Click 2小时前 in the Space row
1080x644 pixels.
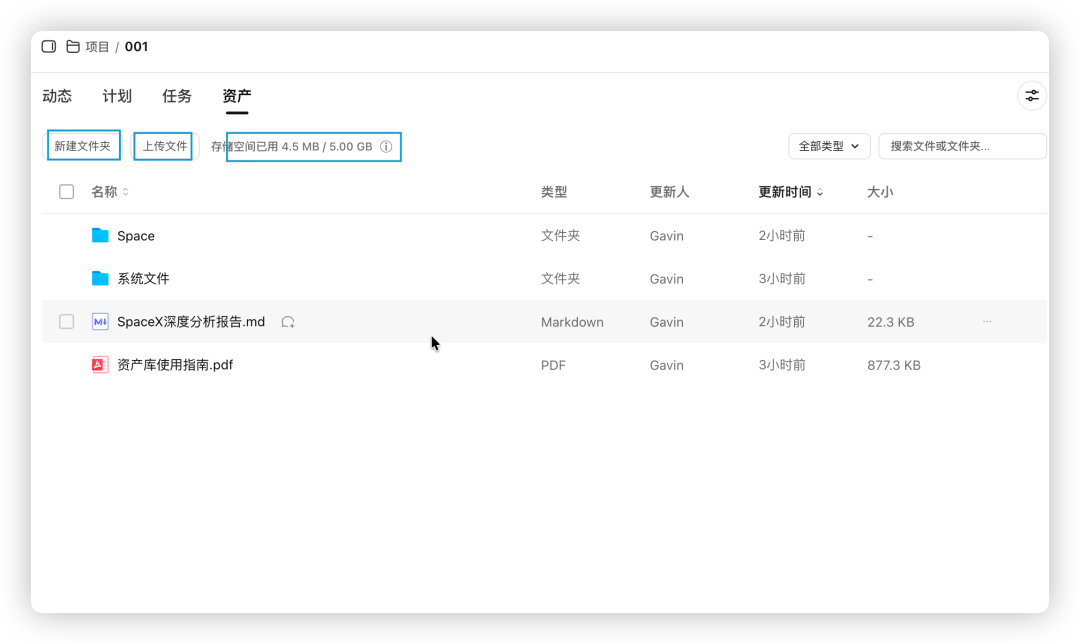coord(782,236)
